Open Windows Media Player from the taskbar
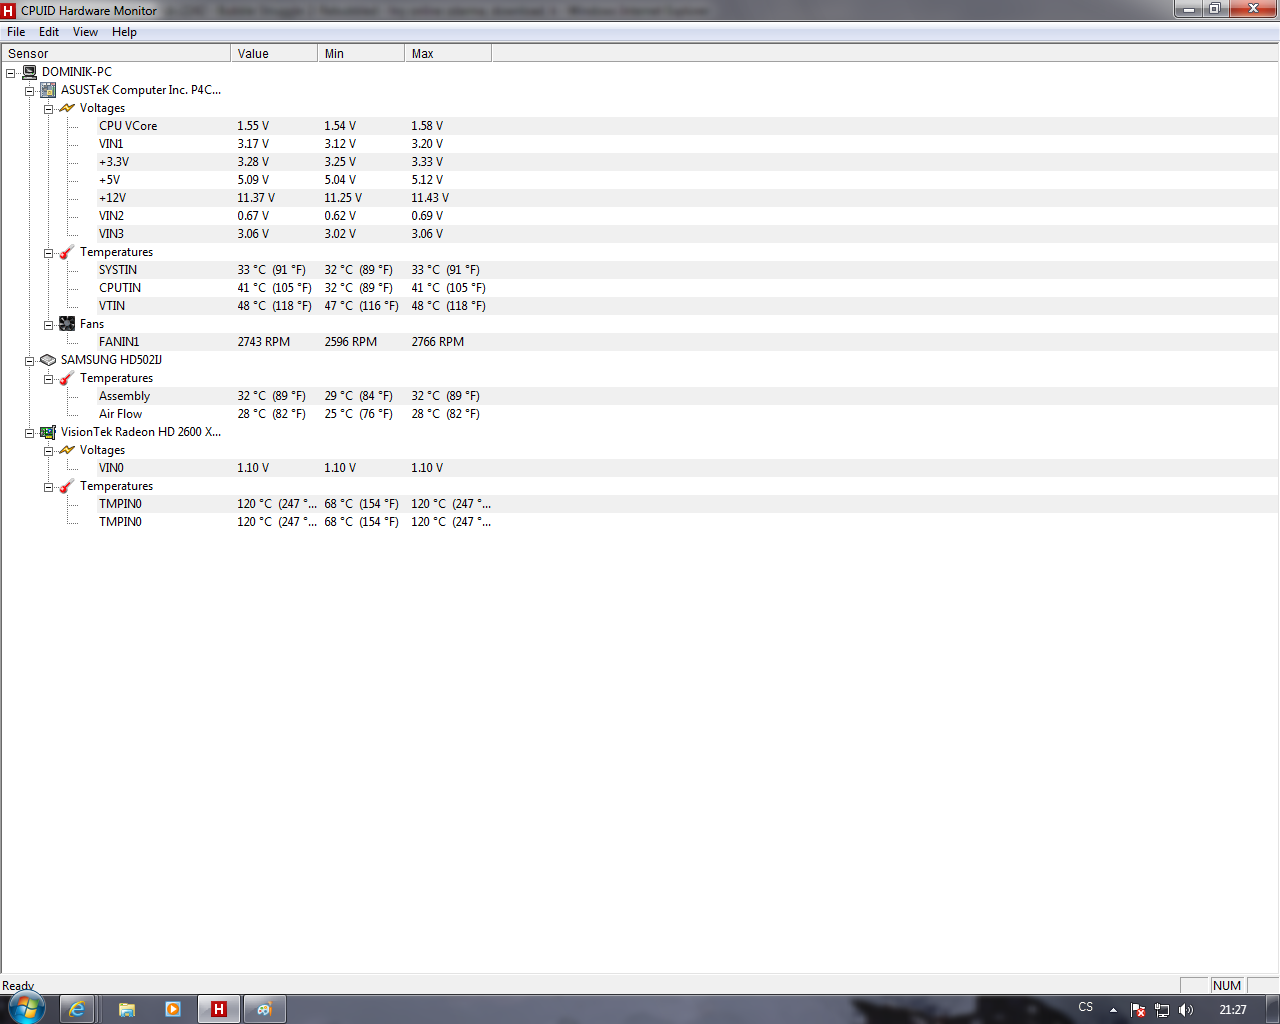The height and width of the screenshot is (1024, 1280). (x=172, y=1009)
